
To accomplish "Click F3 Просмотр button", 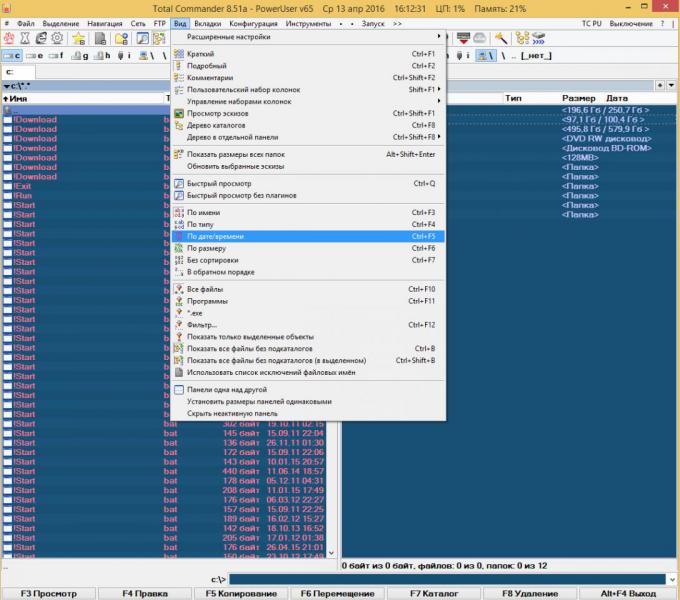I will [49, 593].
